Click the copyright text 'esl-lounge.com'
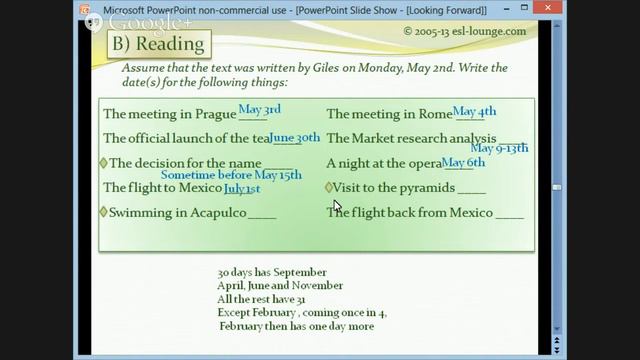 click(x=489, y=31)
